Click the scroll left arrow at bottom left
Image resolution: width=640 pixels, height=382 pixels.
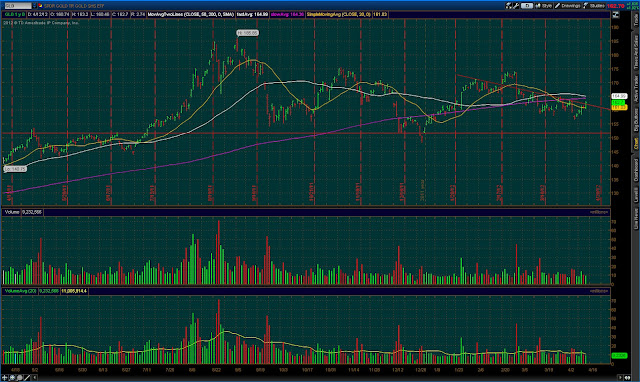tap(35, 378)
